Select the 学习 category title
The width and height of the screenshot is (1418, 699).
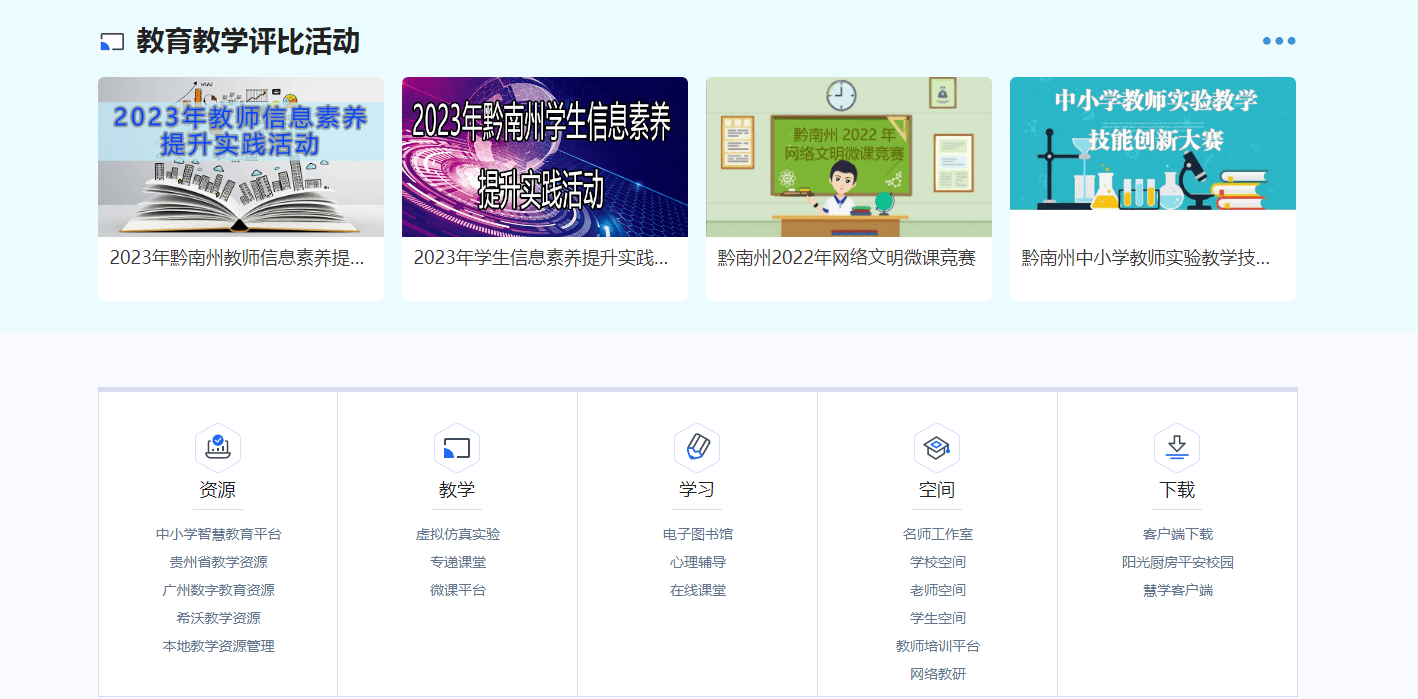(697, 490)
